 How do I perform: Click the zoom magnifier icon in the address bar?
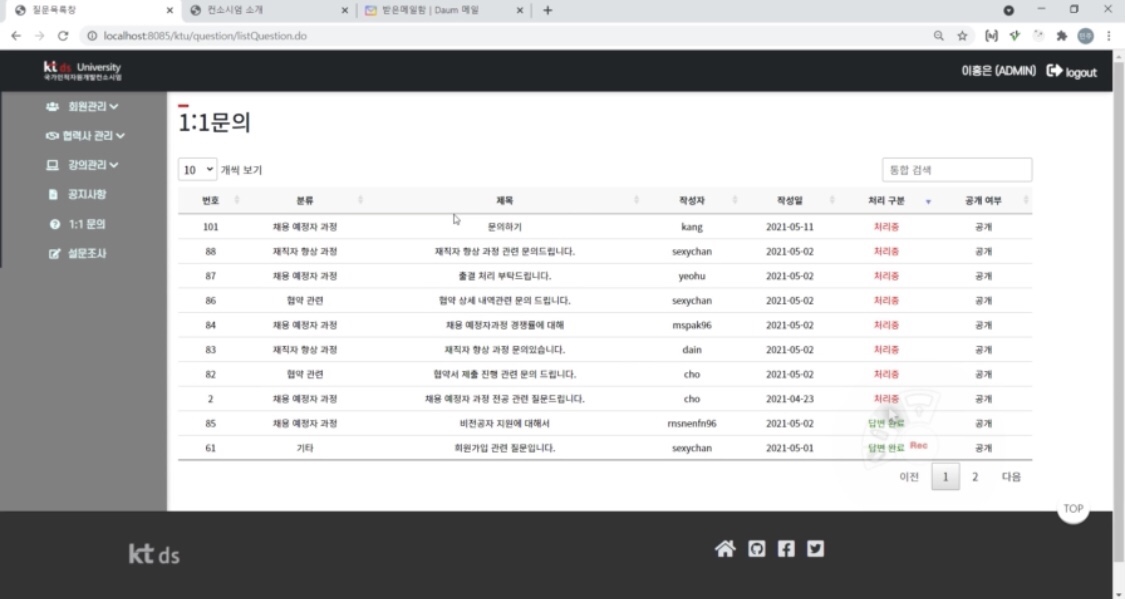coord(938,36)
